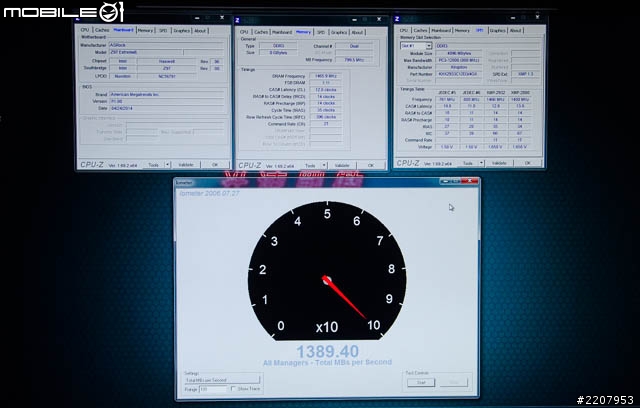Switch to the CPU tab in the Memory CPU-Z window

pyautogui.click(x=244, y=32)
